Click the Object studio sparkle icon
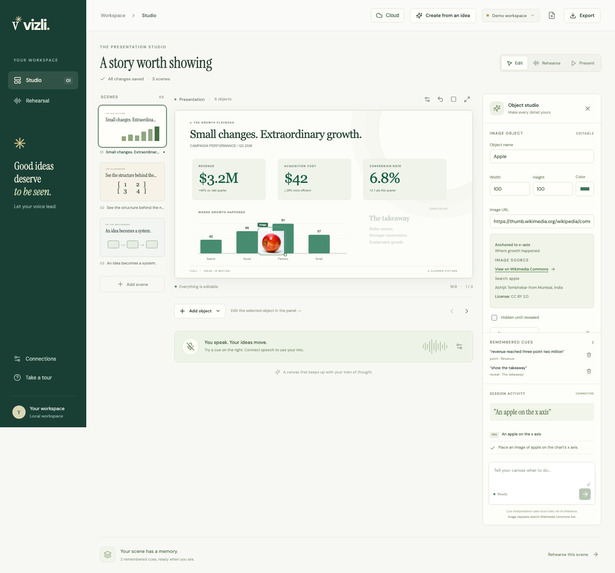Viewport: 615px width, 573px height. click(x=497, y=109)
